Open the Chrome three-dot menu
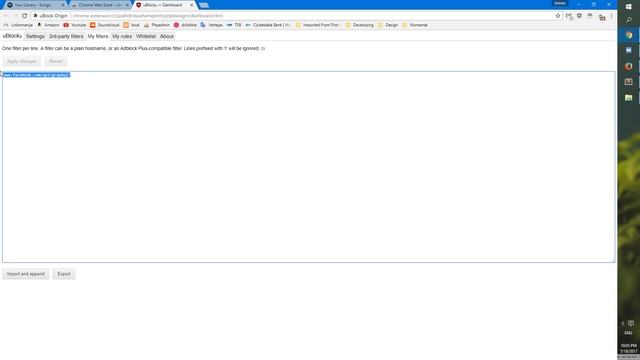640x360 pixels. click(x=611, y=16)
